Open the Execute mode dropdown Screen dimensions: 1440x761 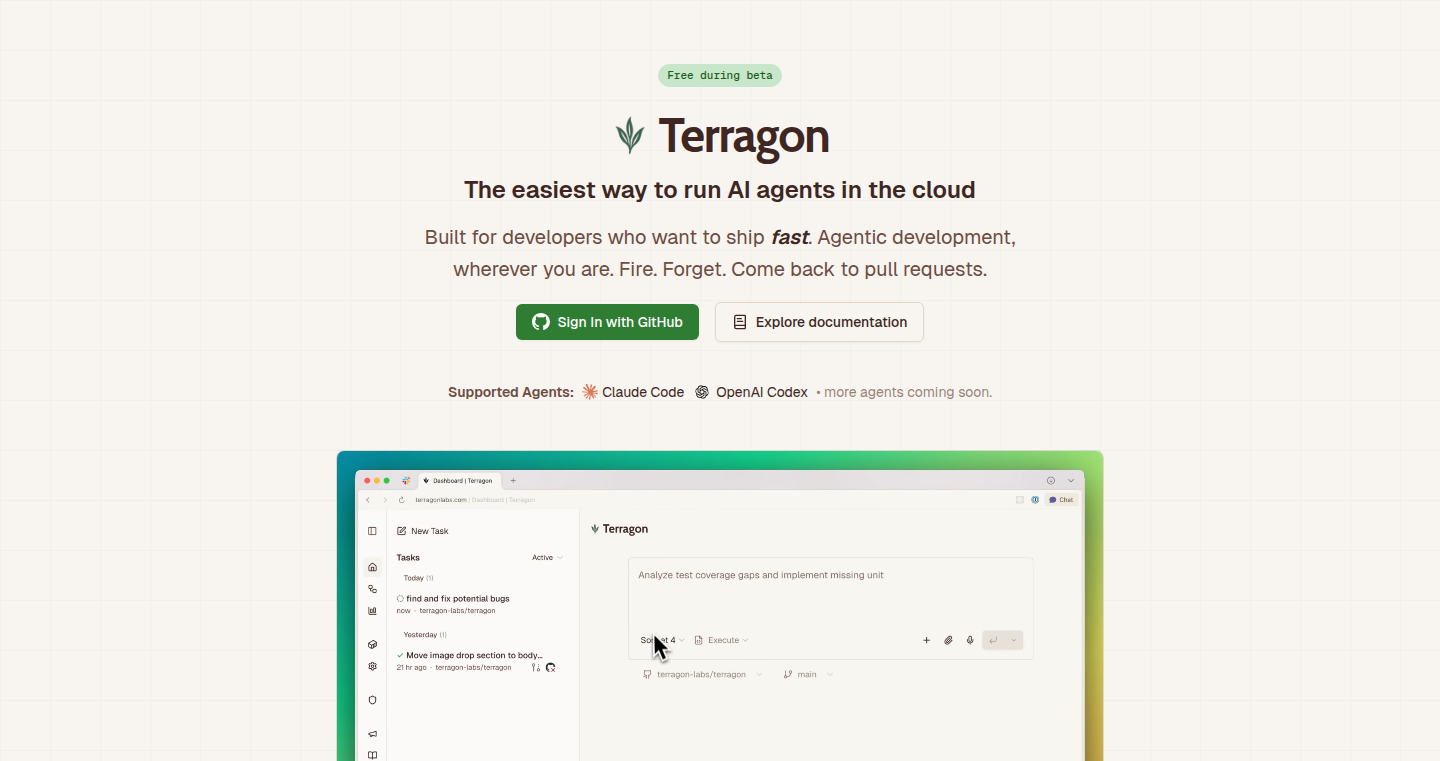[x=721, y=640]
